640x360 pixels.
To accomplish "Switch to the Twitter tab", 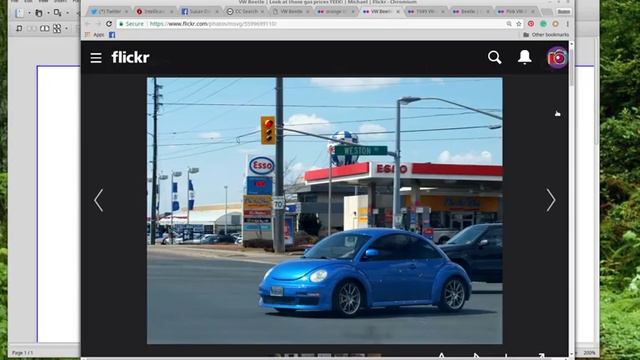I will (109, 12).
